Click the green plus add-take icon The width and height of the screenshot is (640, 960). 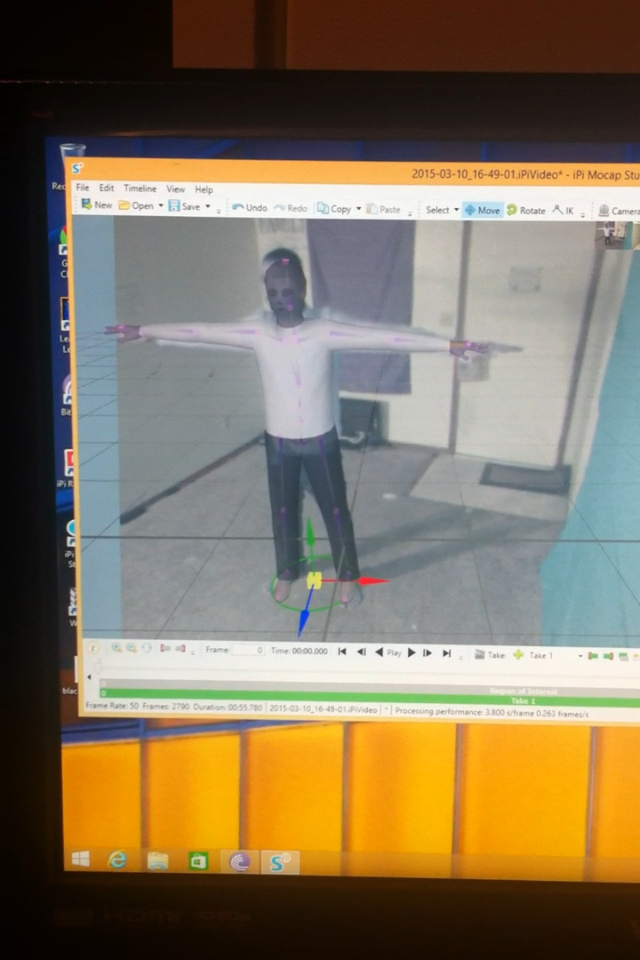[518, 654]
